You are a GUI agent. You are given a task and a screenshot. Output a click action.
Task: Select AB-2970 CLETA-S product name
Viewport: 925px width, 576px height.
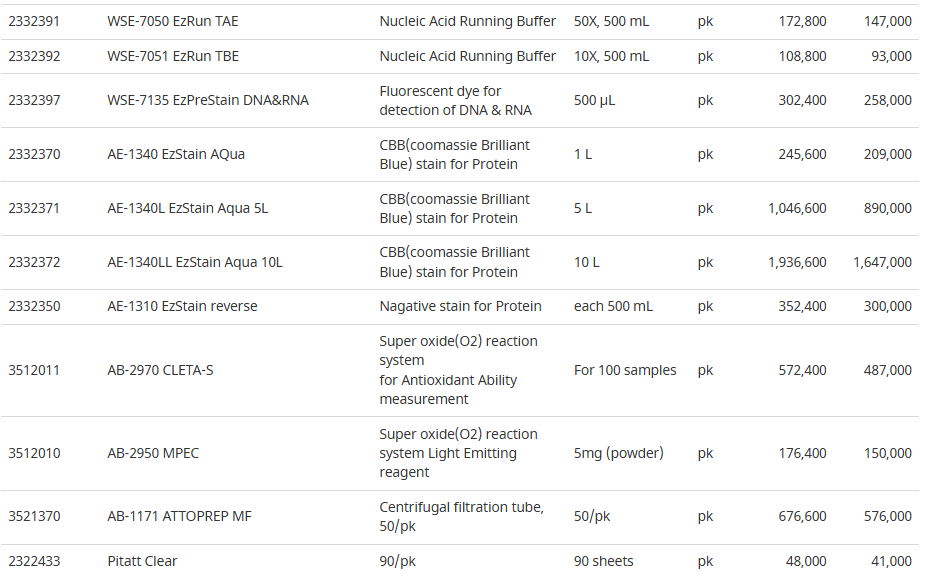(160, 370)
